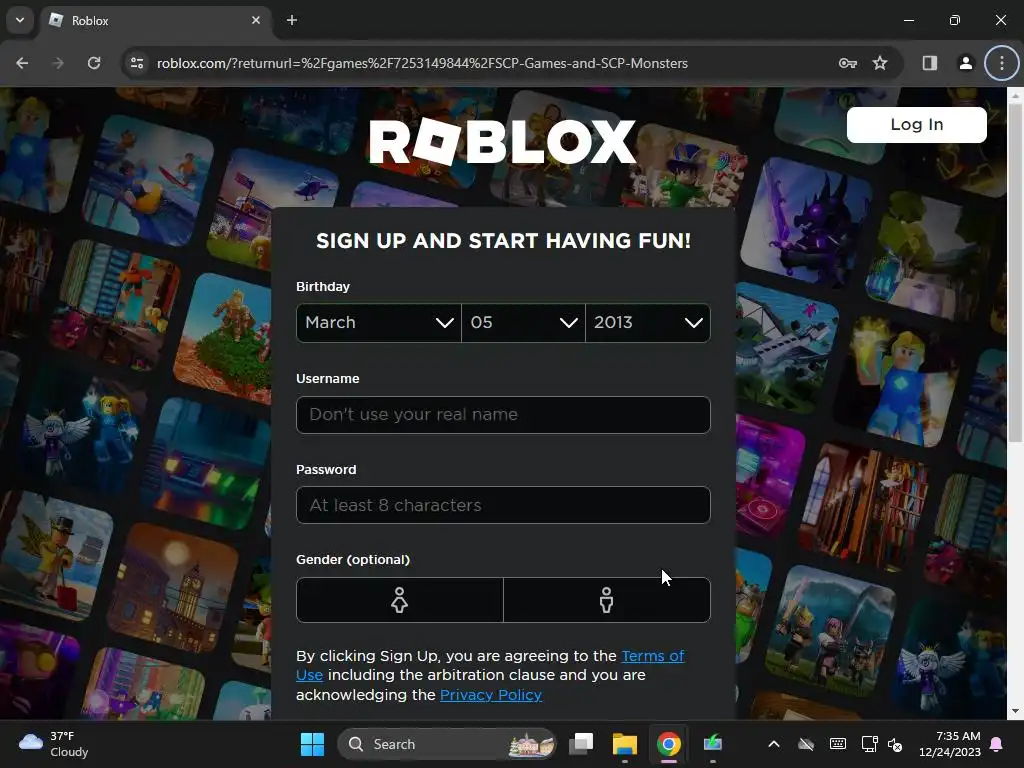Click the Chrome icon in the taskbar

pos(669,744)
